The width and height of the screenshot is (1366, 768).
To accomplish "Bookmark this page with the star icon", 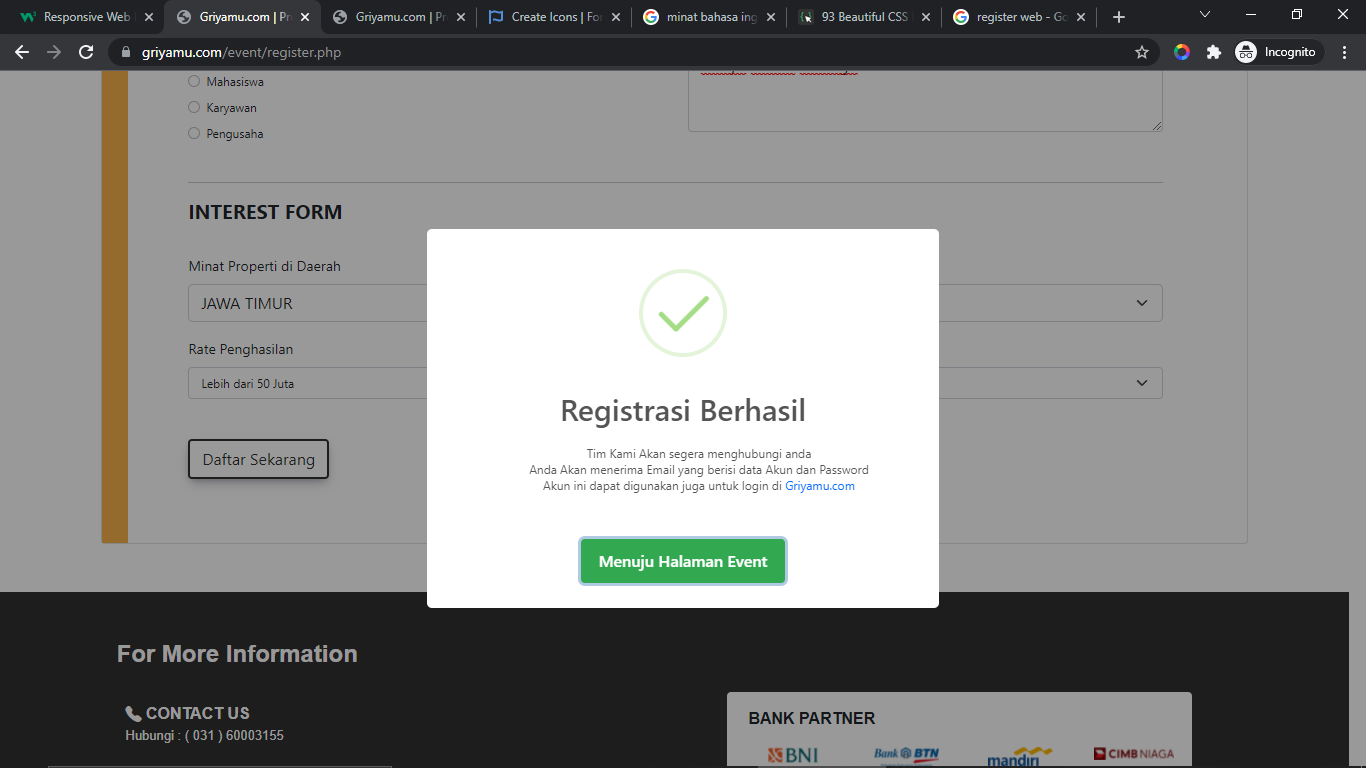I will [1141, 52].
